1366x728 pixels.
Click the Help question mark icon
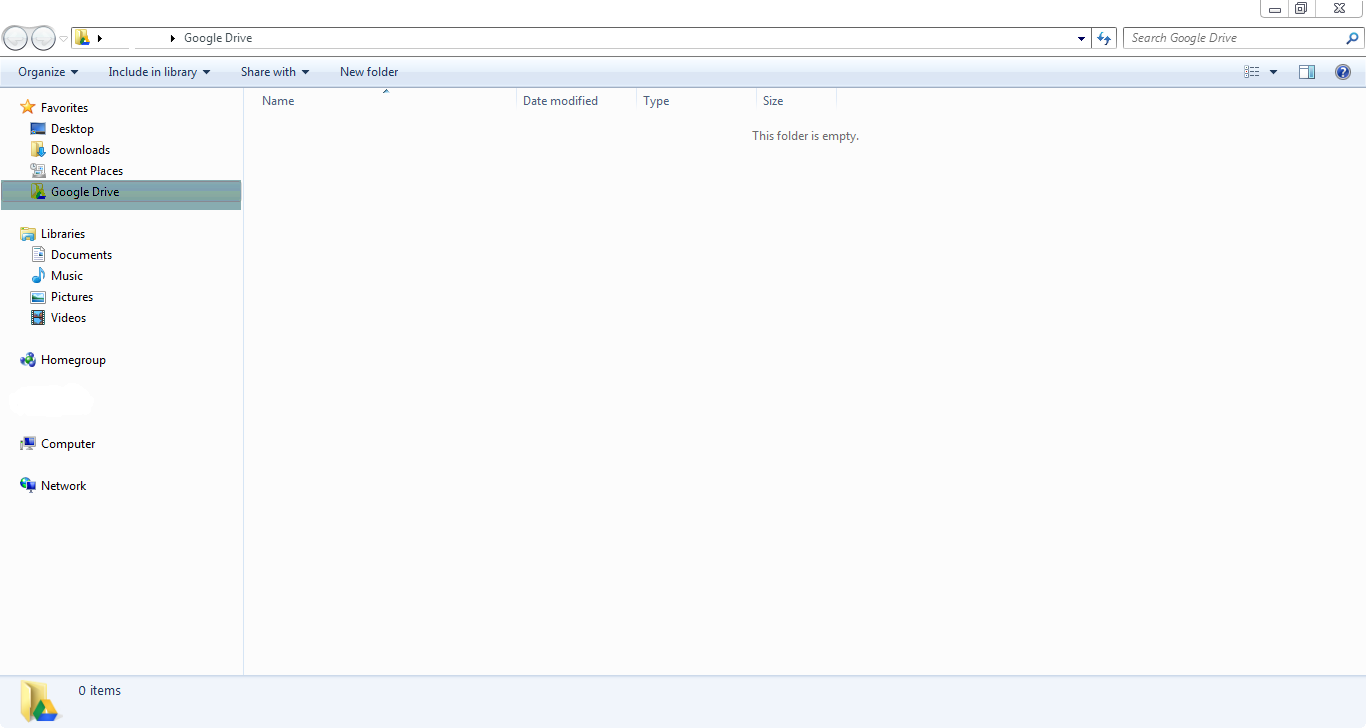[1343, 72]
